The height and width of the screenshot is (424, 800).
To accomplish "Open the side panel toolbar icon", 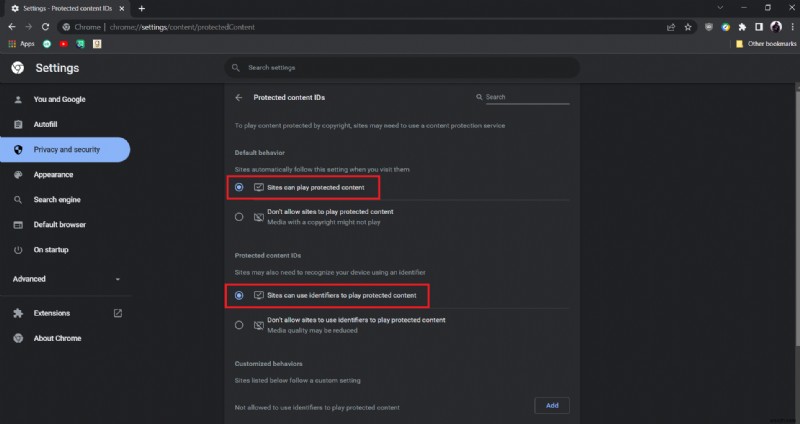I will pos(759,27).
